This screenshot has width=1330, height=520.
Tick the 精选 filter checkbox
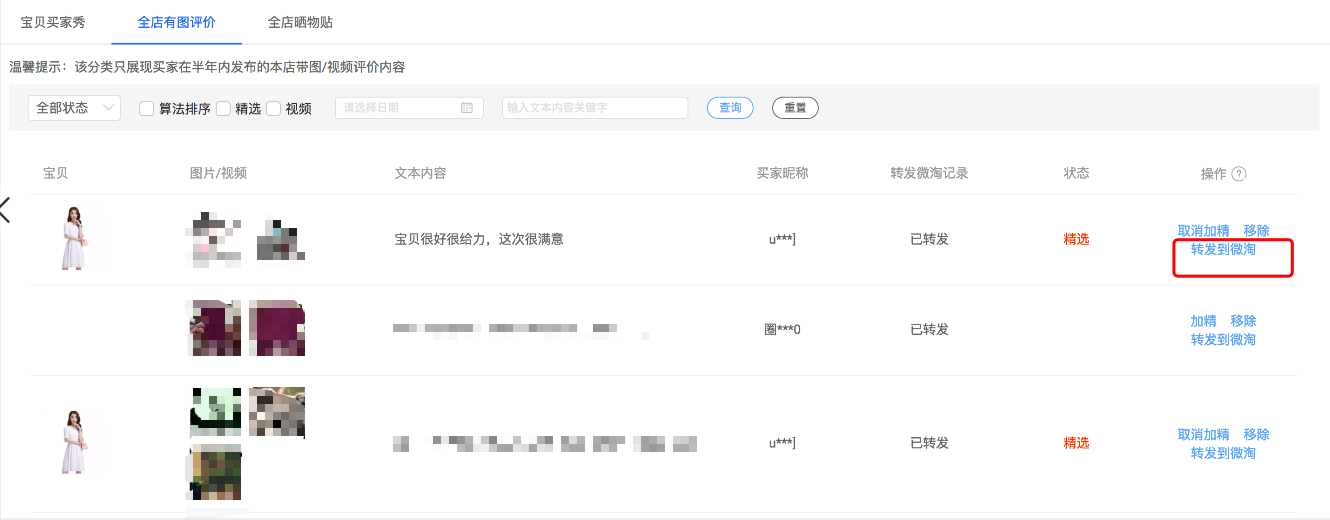[x=223, y=109]
